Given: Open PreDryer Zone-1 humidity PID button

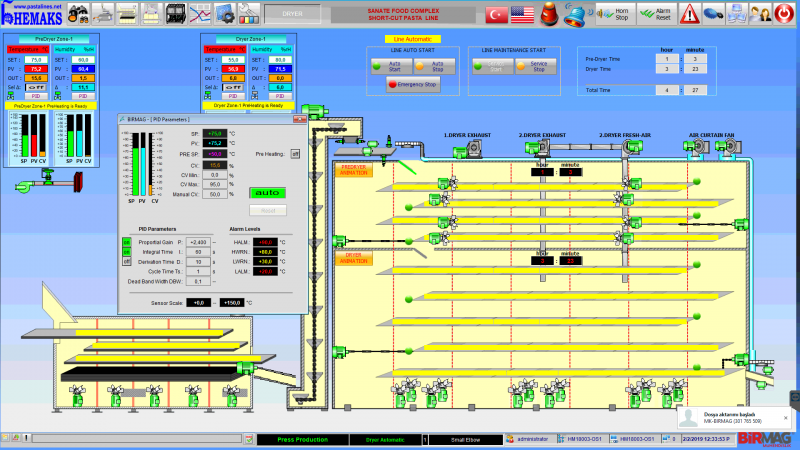Looking at the screenshot, I should (83, 96).
